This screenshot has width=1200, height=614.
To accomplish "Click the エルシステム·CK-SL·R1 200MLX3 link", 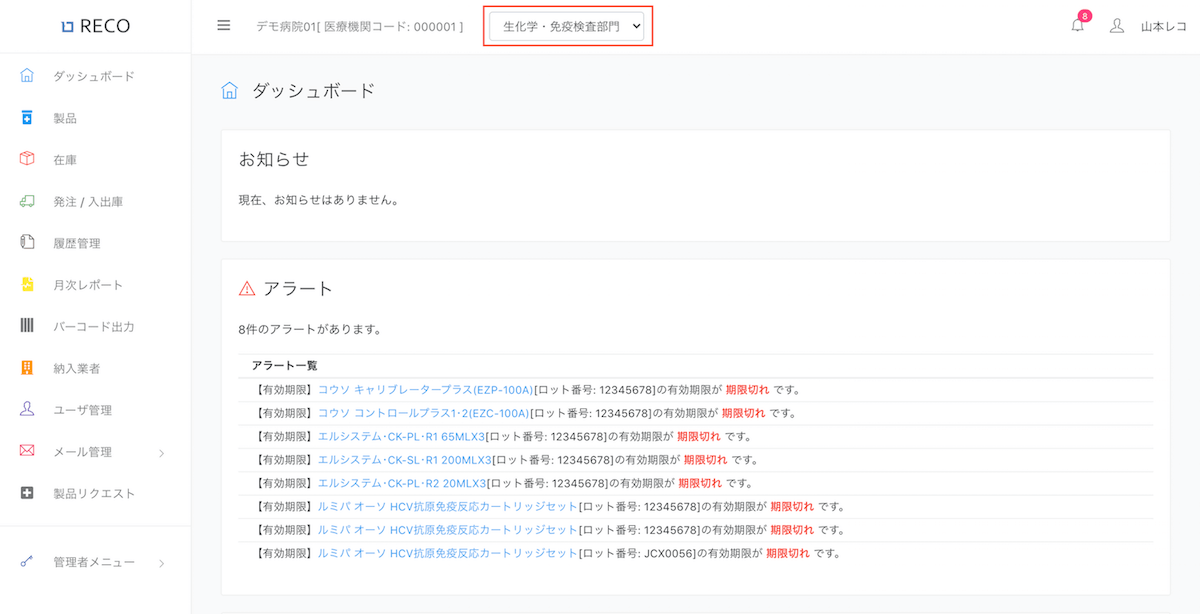I will [404, 460].
